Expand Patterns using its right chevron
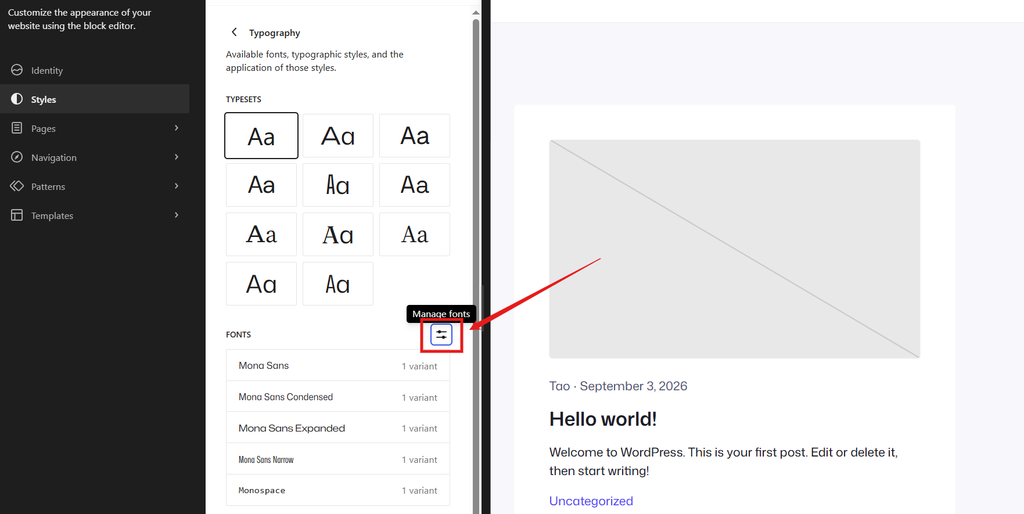 point(176,186)
